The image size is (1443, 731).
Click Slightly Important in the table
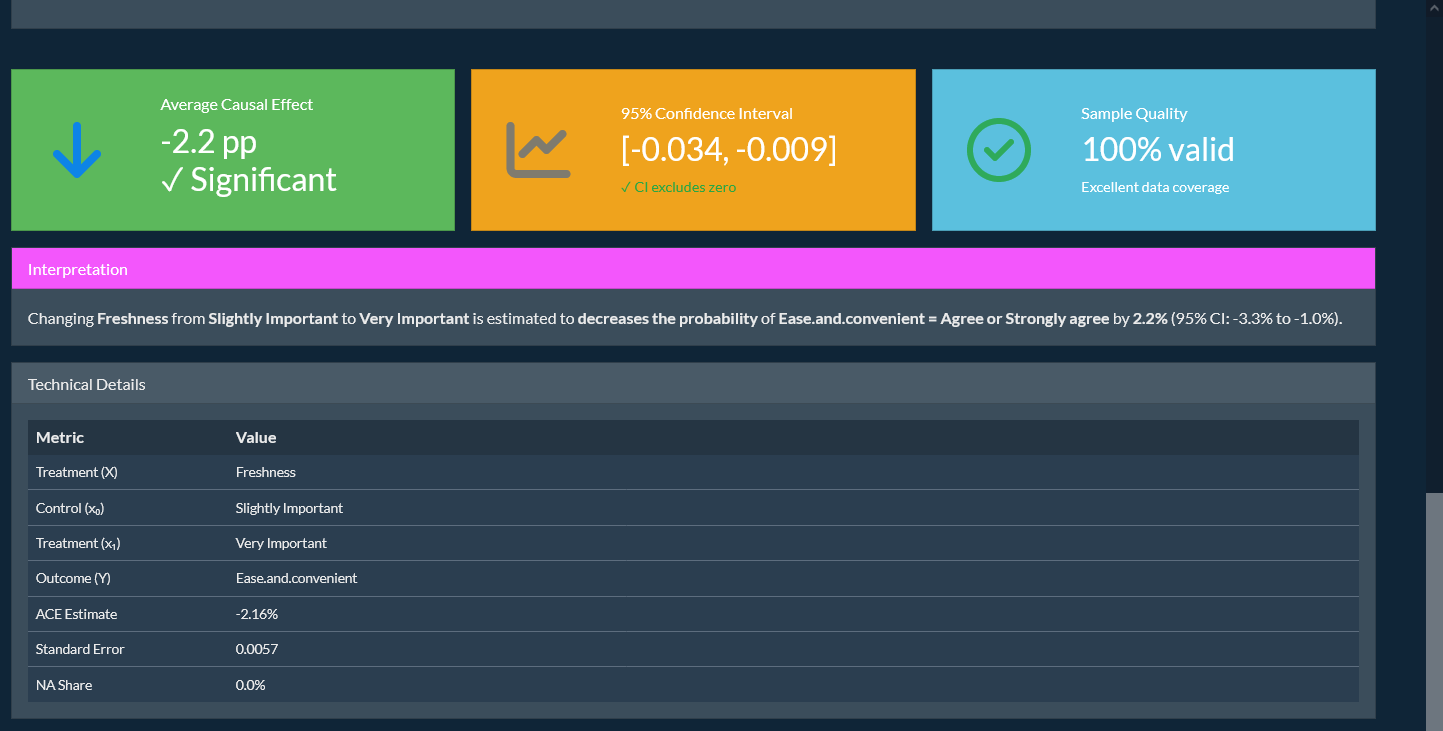(x=289, y=508)
